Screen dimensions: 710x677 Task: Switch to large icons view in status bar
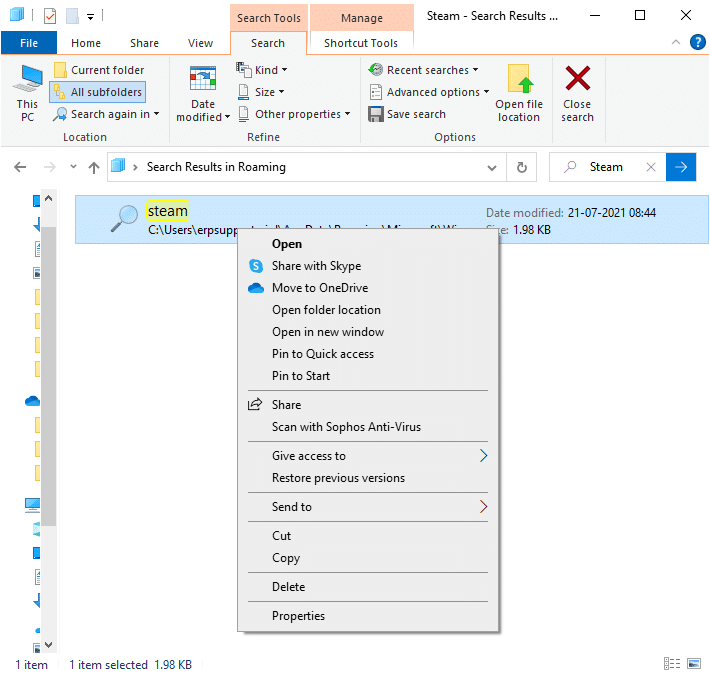tap(693, 664)
